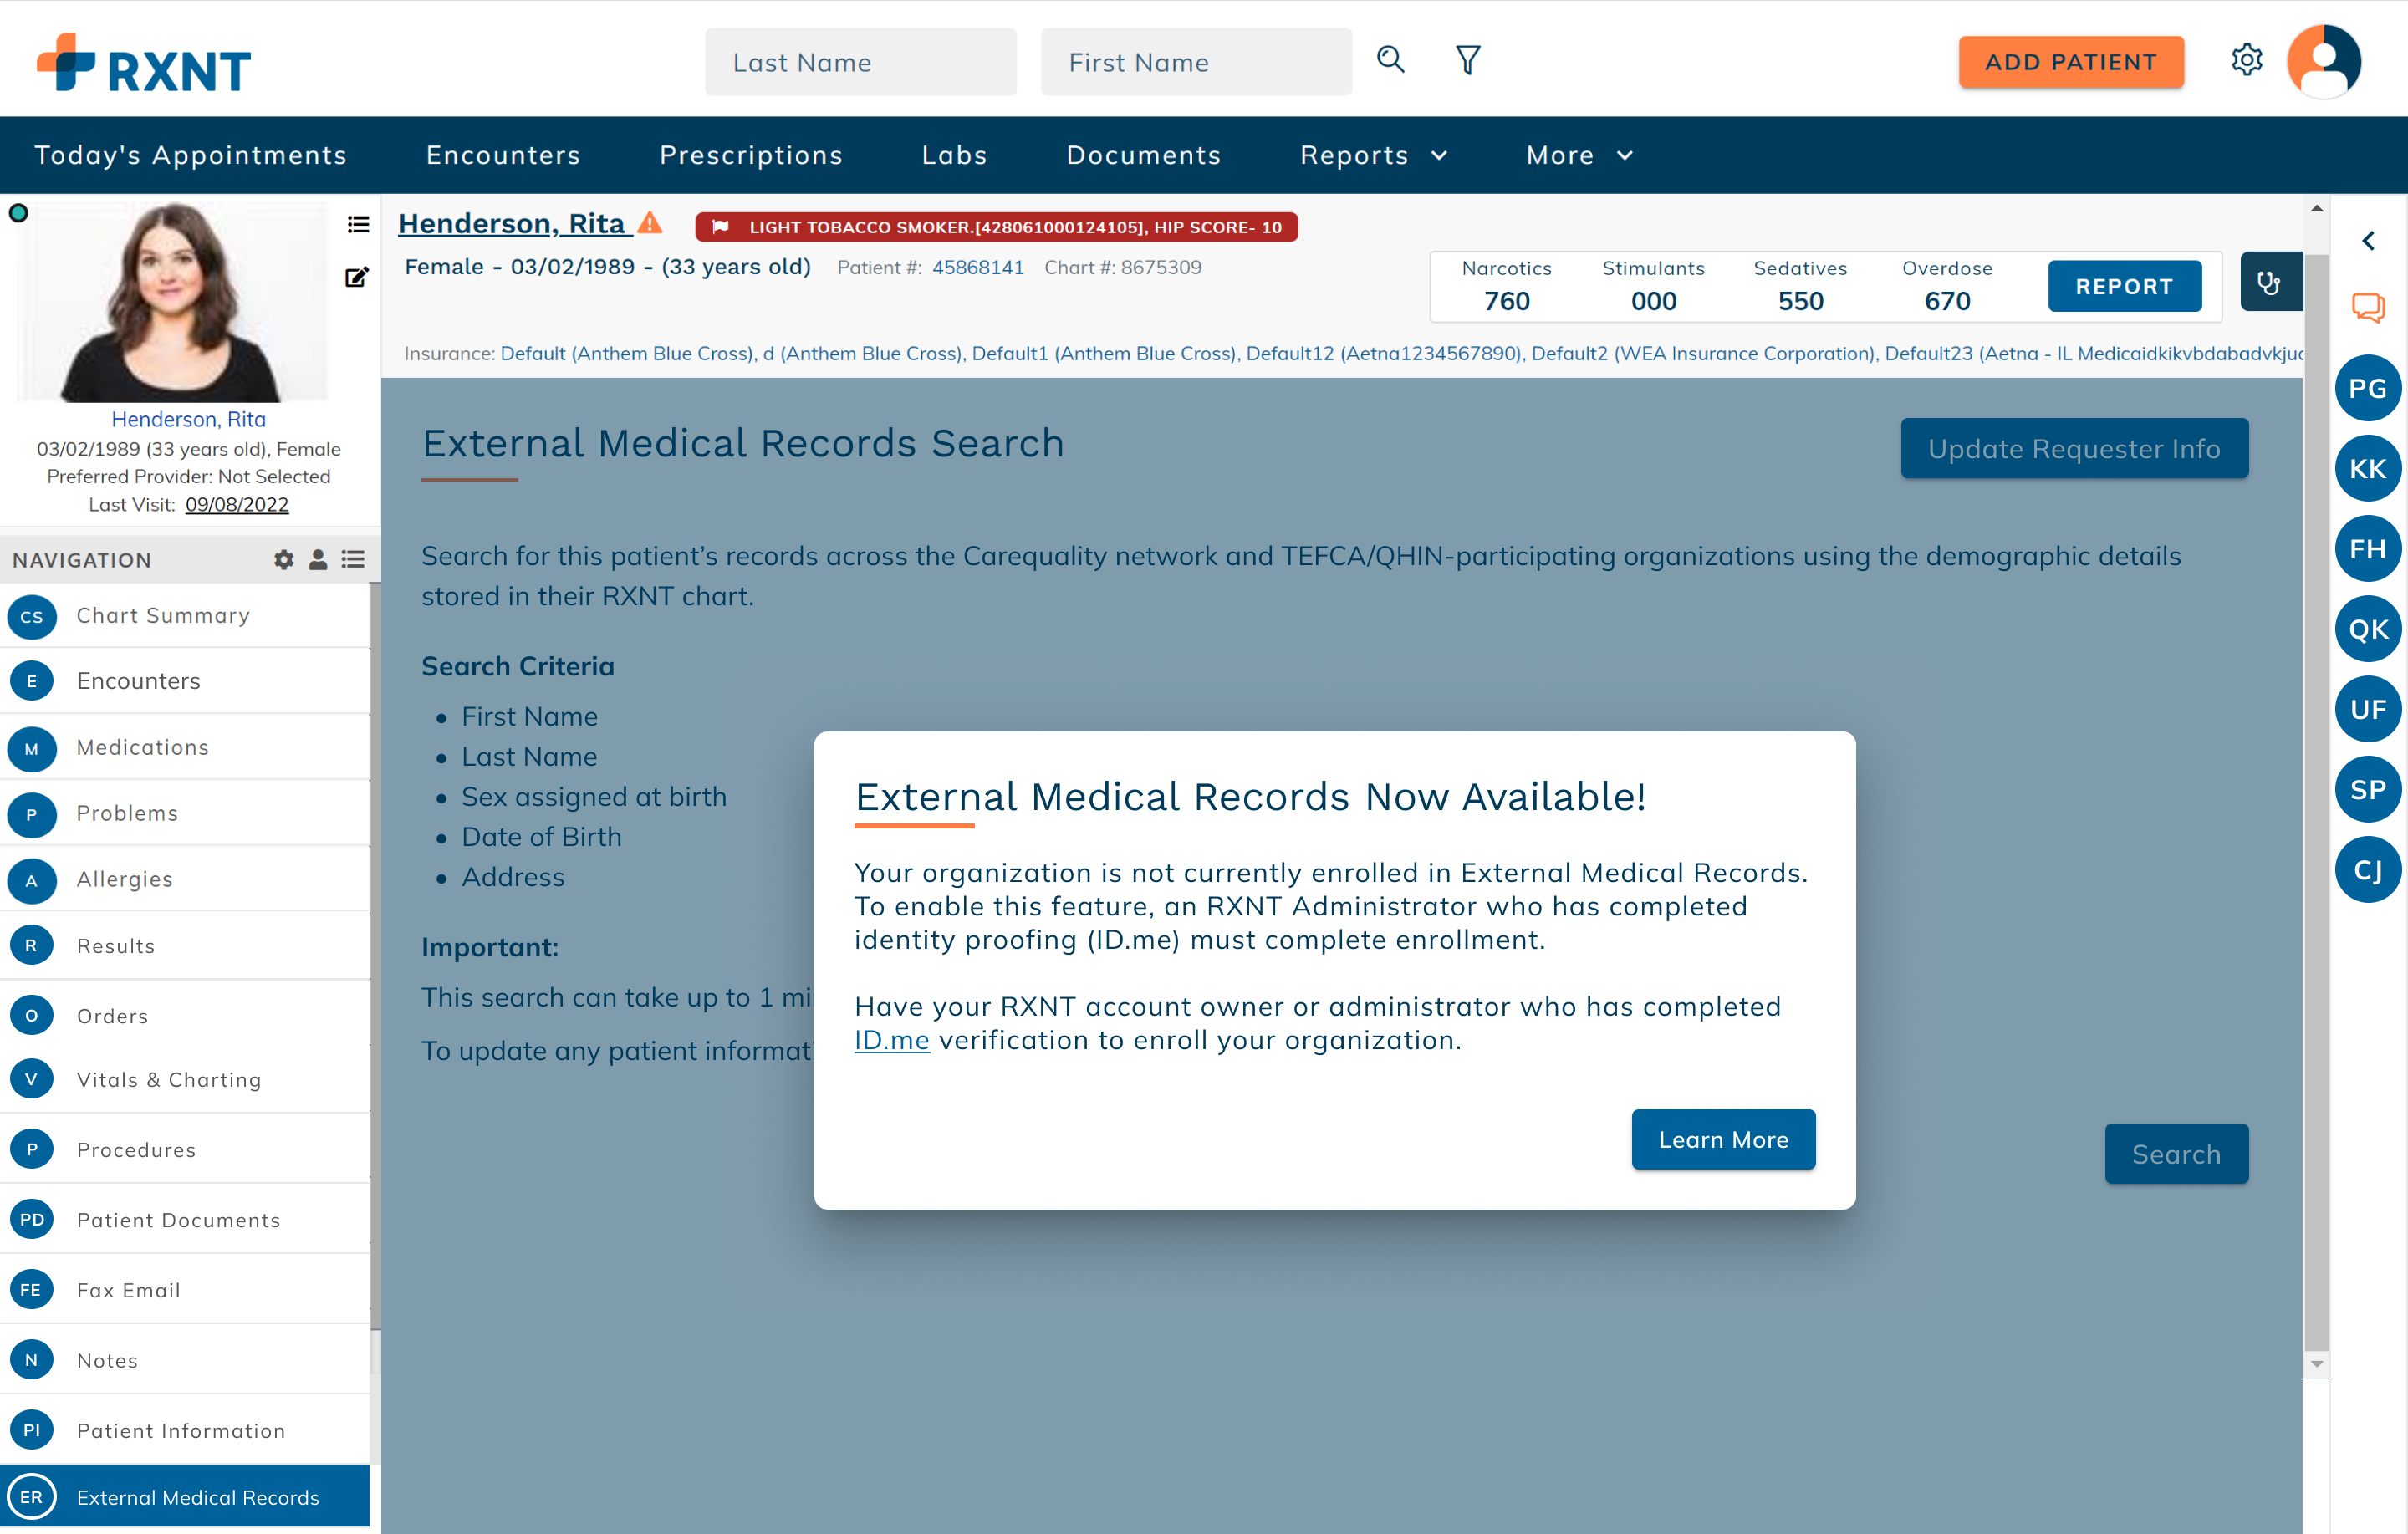2408x1534 pixels.
Task: Expand the Reports dropdown menu
Action: tap(1374, 155)
